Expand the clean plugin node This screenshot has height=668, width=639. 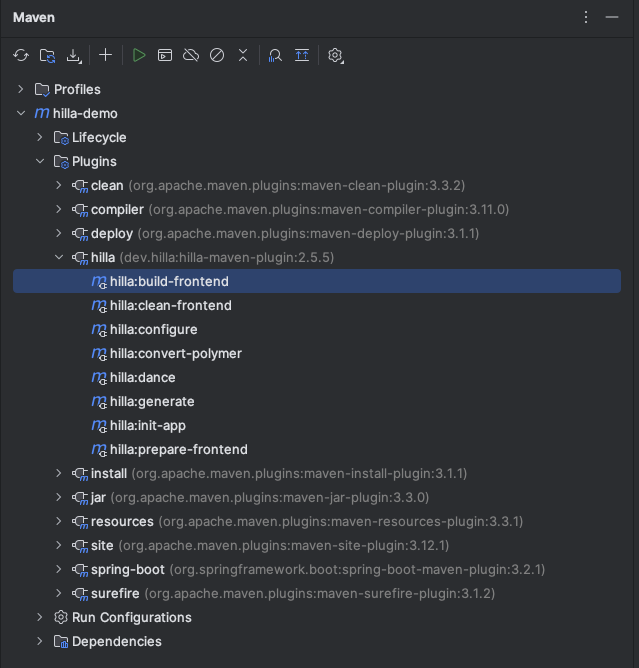59,185
